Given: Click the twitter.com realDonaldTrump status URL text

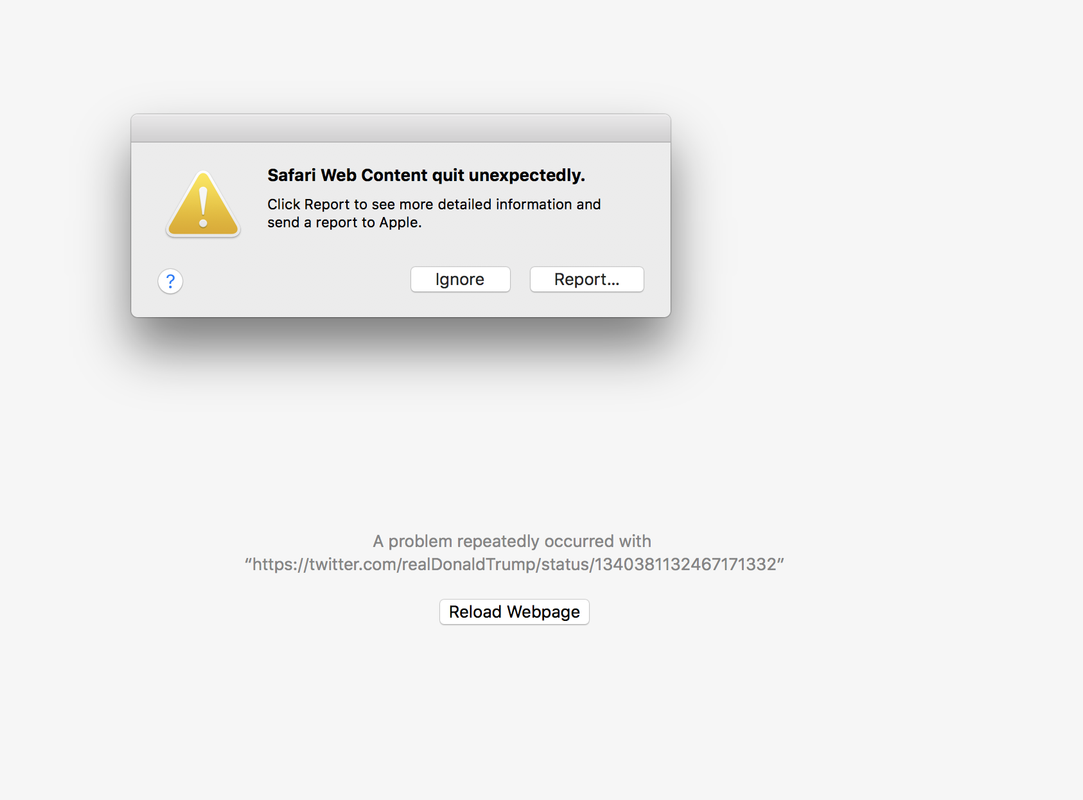Looking at the screenshot, I should 514,564.
